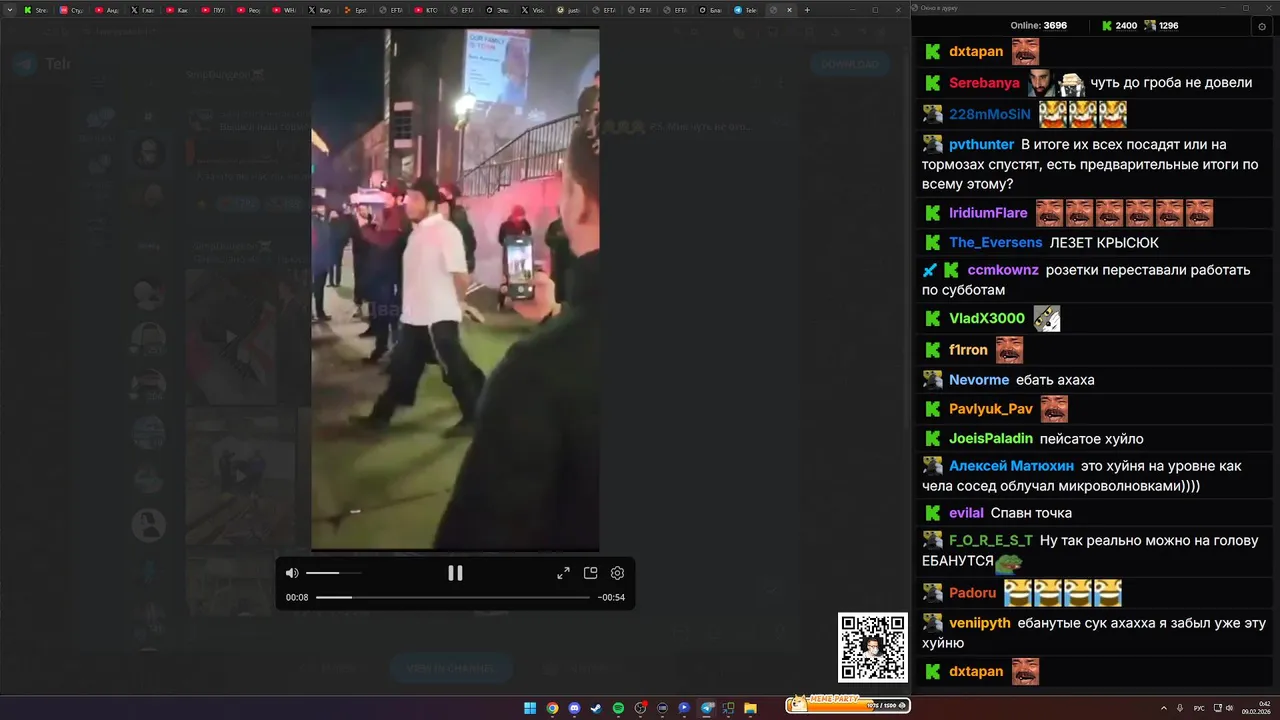
Task: Enter fullscreen mode in video player
Action: [x=563, y=573]
